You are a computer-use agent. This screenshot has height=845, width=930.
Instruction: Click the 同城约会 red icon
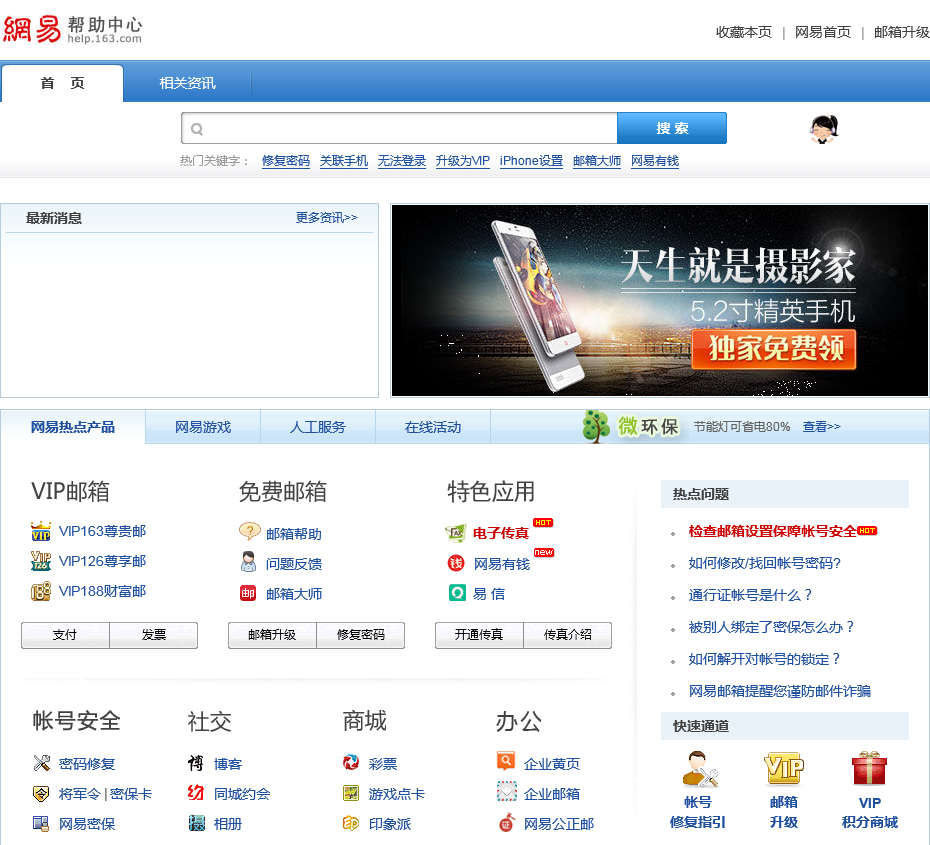point(196,793)
